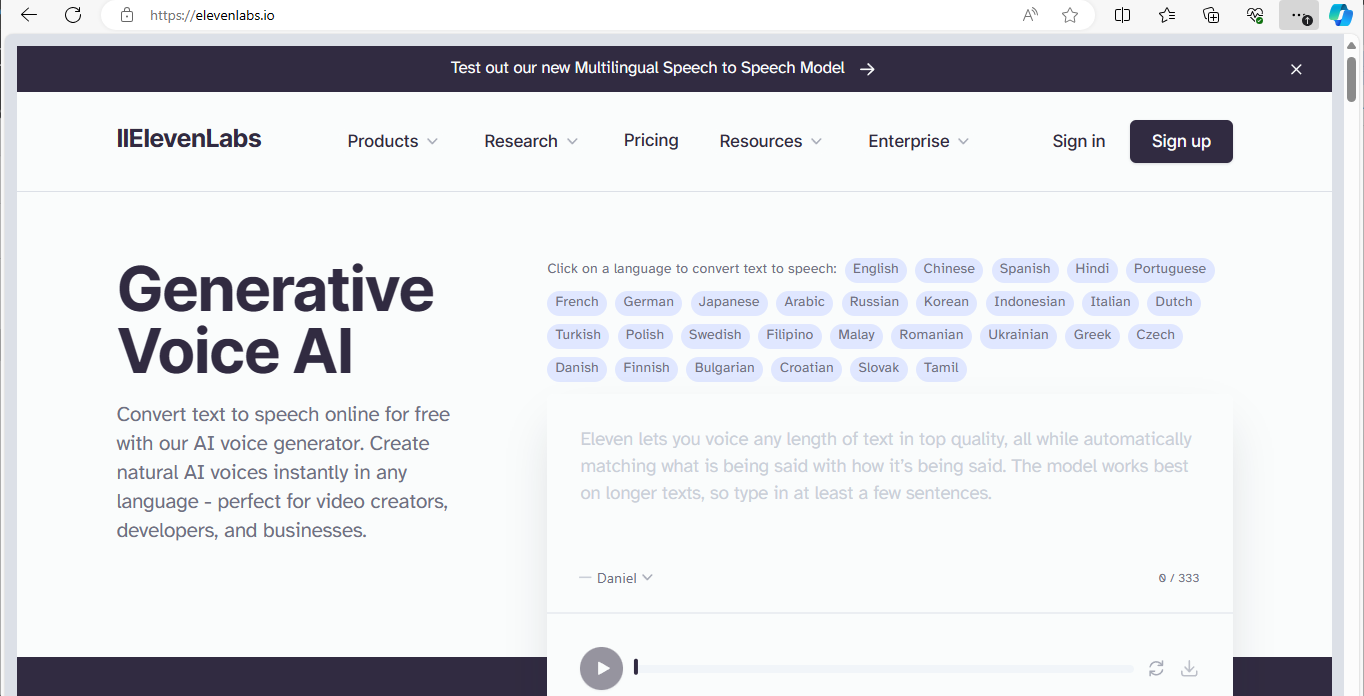Choose the Tamil language chip
The height and width of the screenshot is (696, 1364).
(x=941, y=368)
